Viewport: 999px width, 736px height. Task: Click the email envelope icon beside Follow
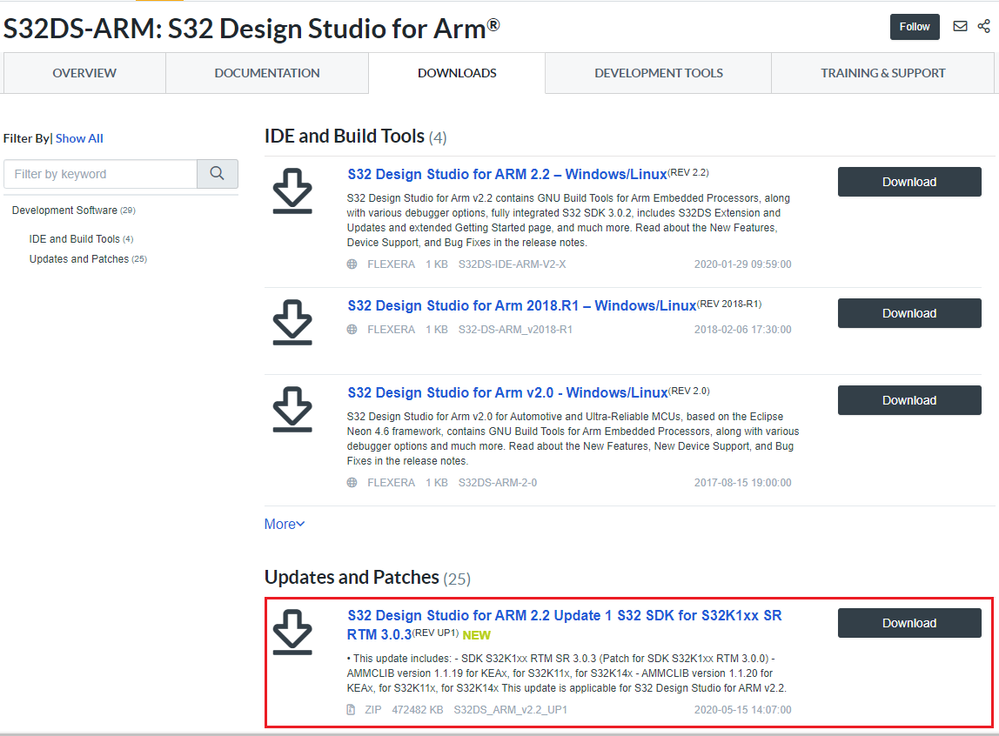[960, 26]
